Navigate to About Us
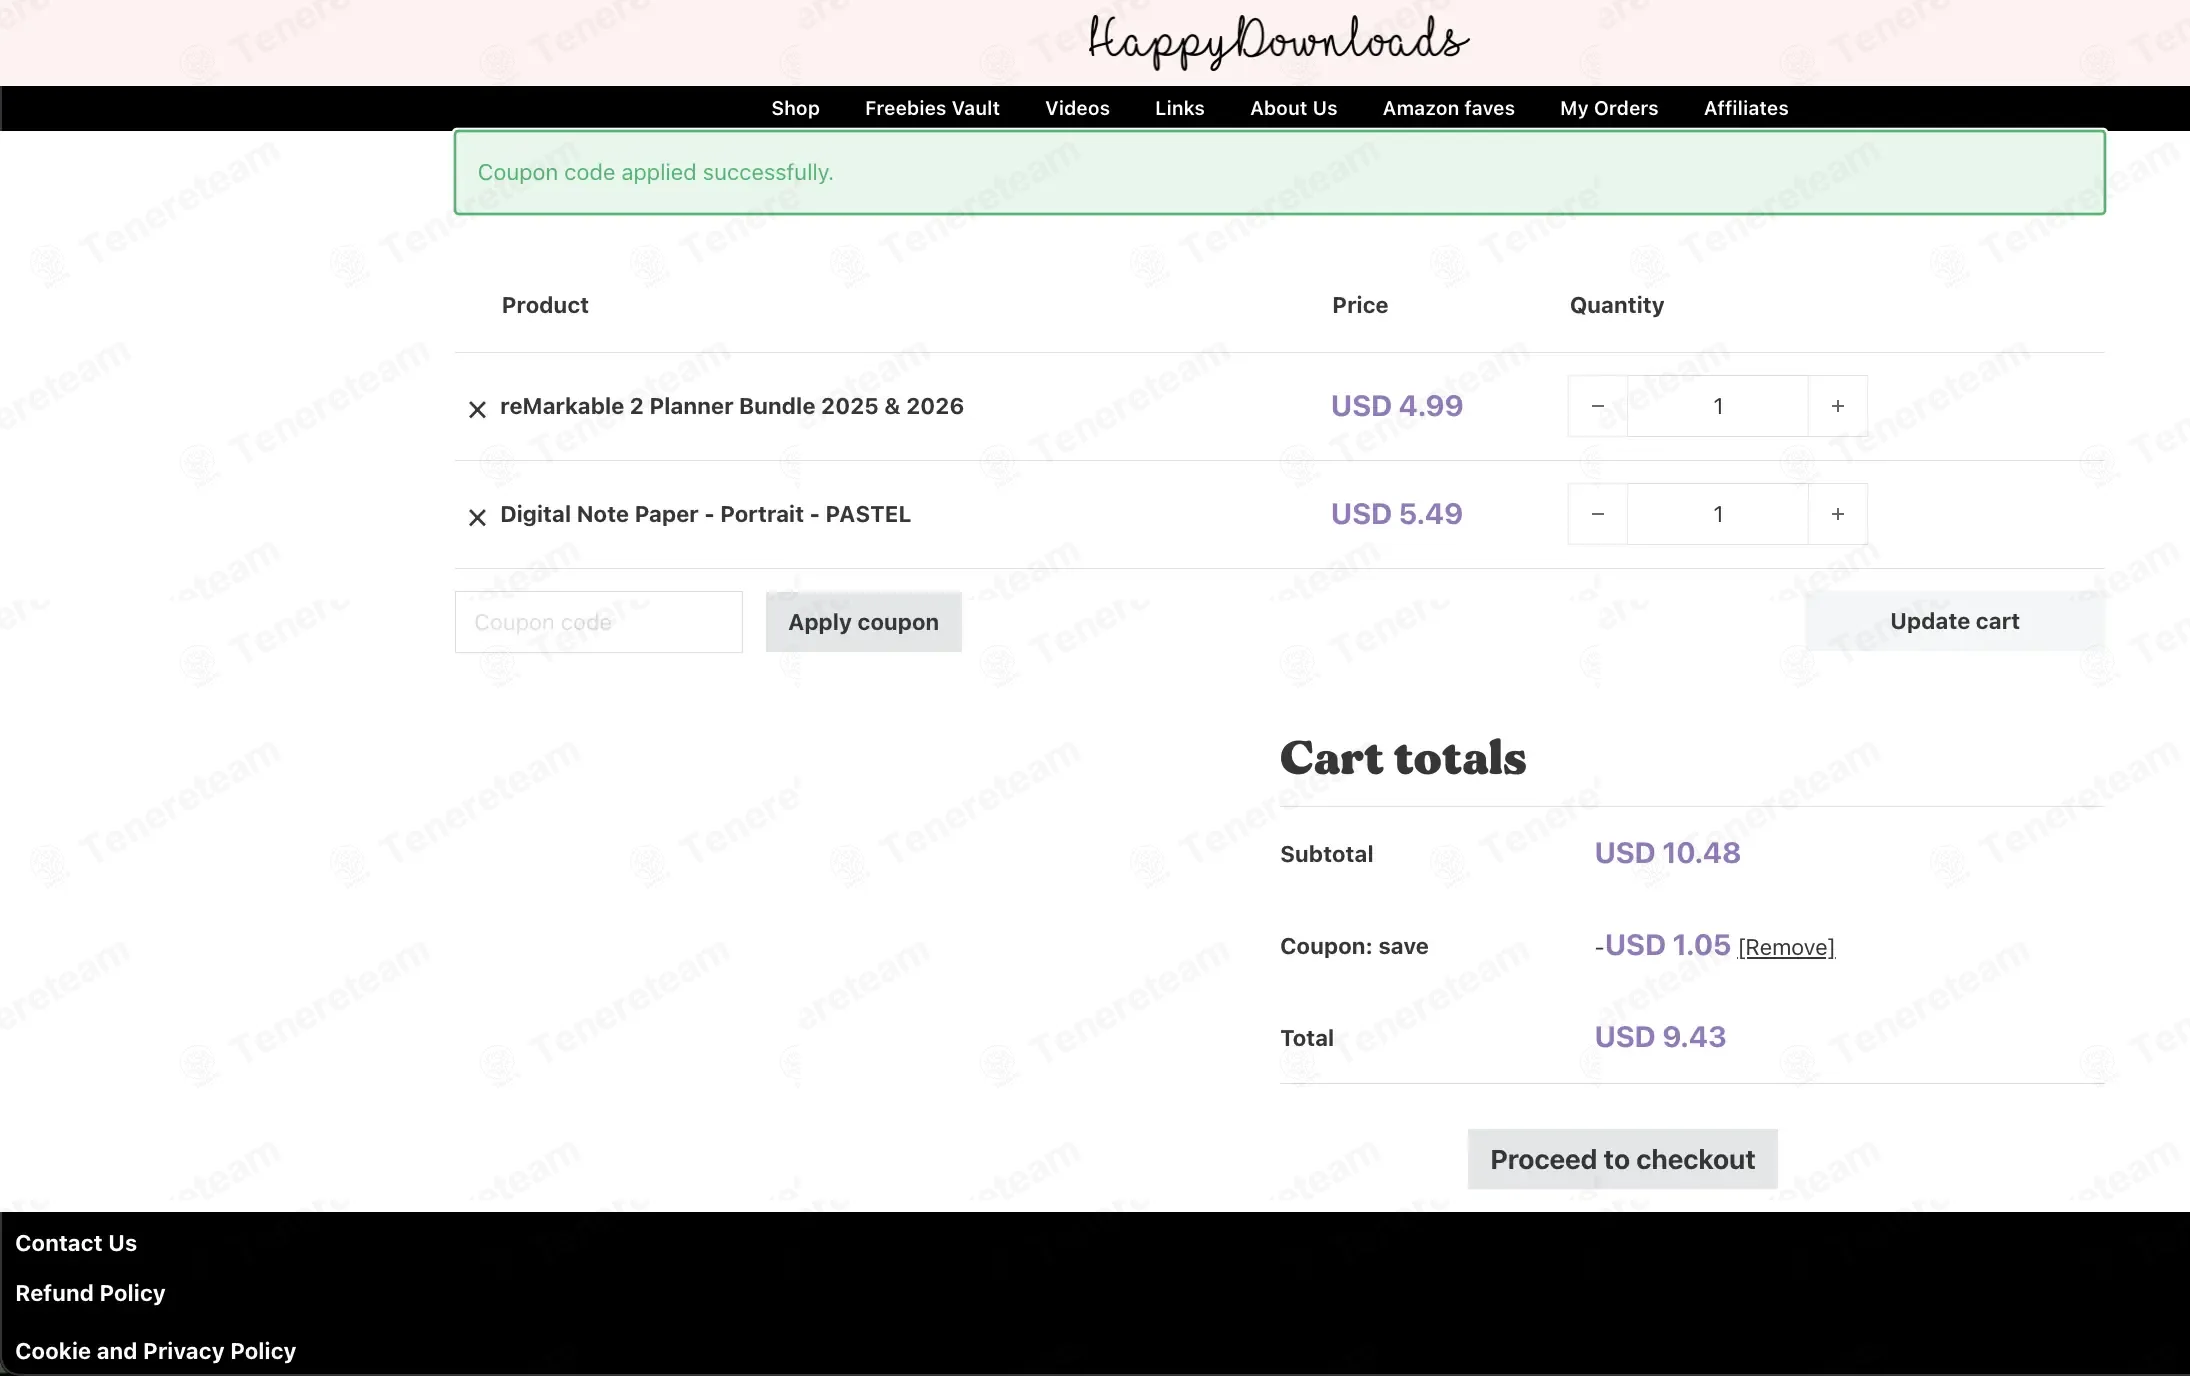 [x=1293, y=108]
